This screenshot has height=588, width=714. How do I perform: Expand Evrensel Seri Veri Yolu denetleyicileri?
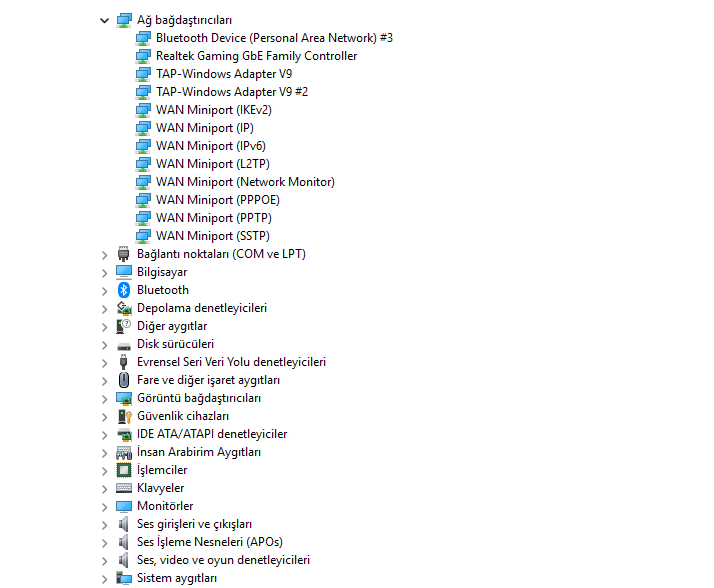pyautogui.click(x=105, y=363)
